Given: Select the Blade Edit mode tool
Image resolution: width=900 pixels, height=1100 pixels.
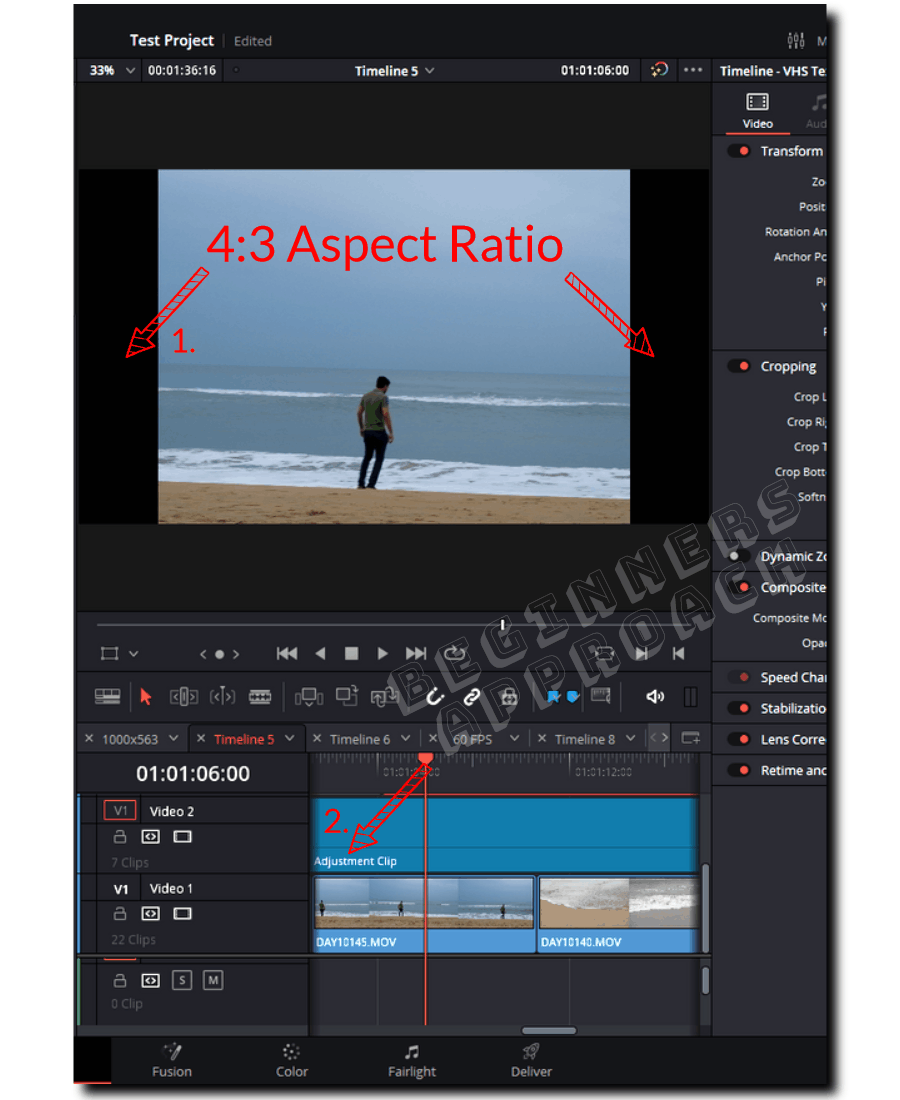Looking at the screenshot, I should [x=261, y=697].
